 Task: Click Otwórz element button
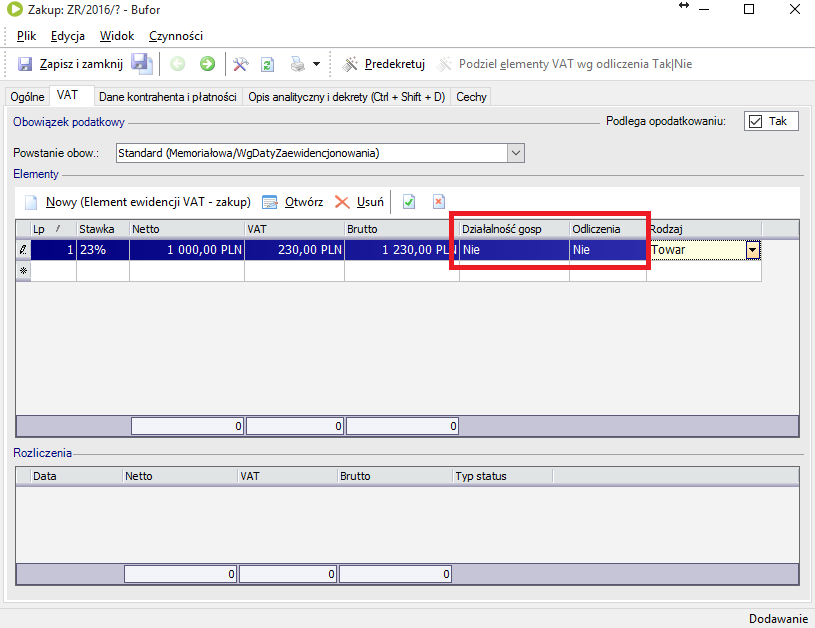click(x=292, y=202)
